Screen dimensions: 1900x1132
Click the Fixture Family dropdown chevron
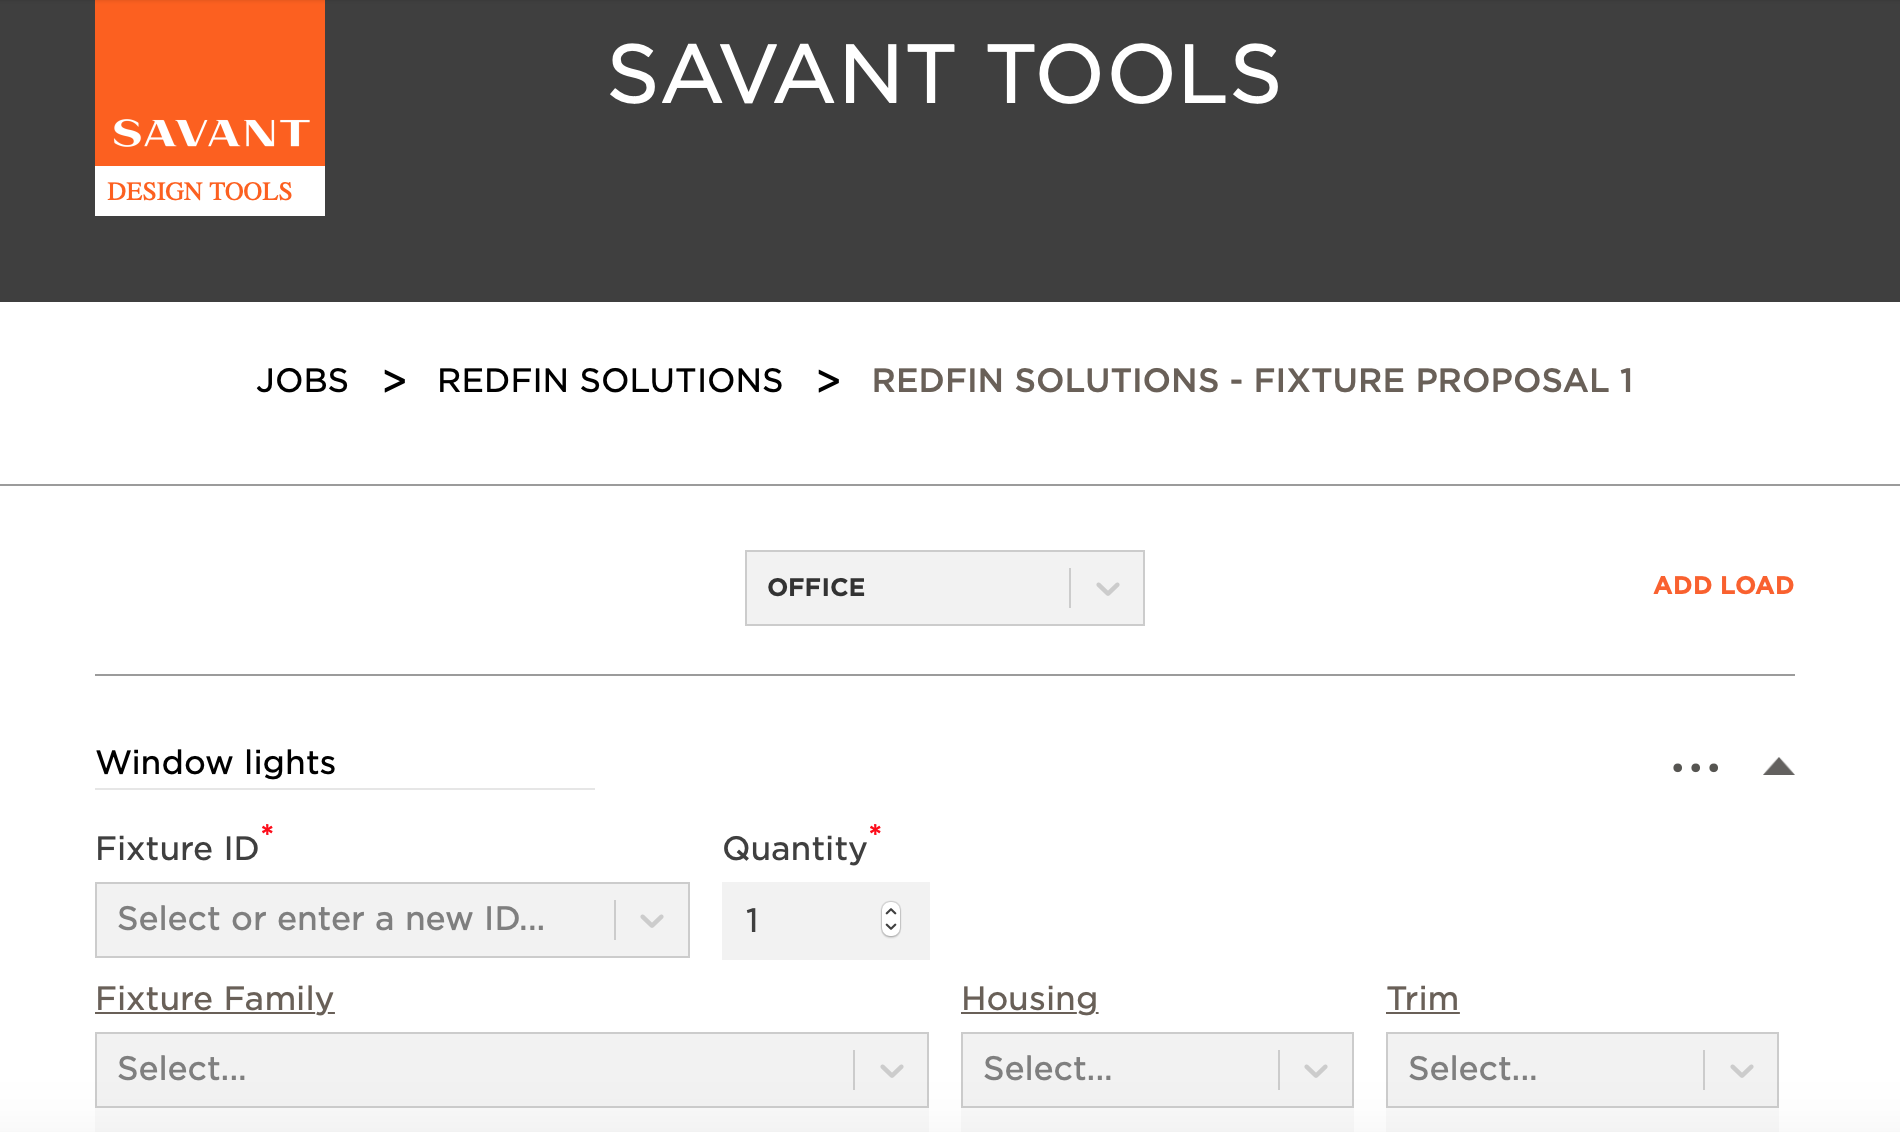890,1069
